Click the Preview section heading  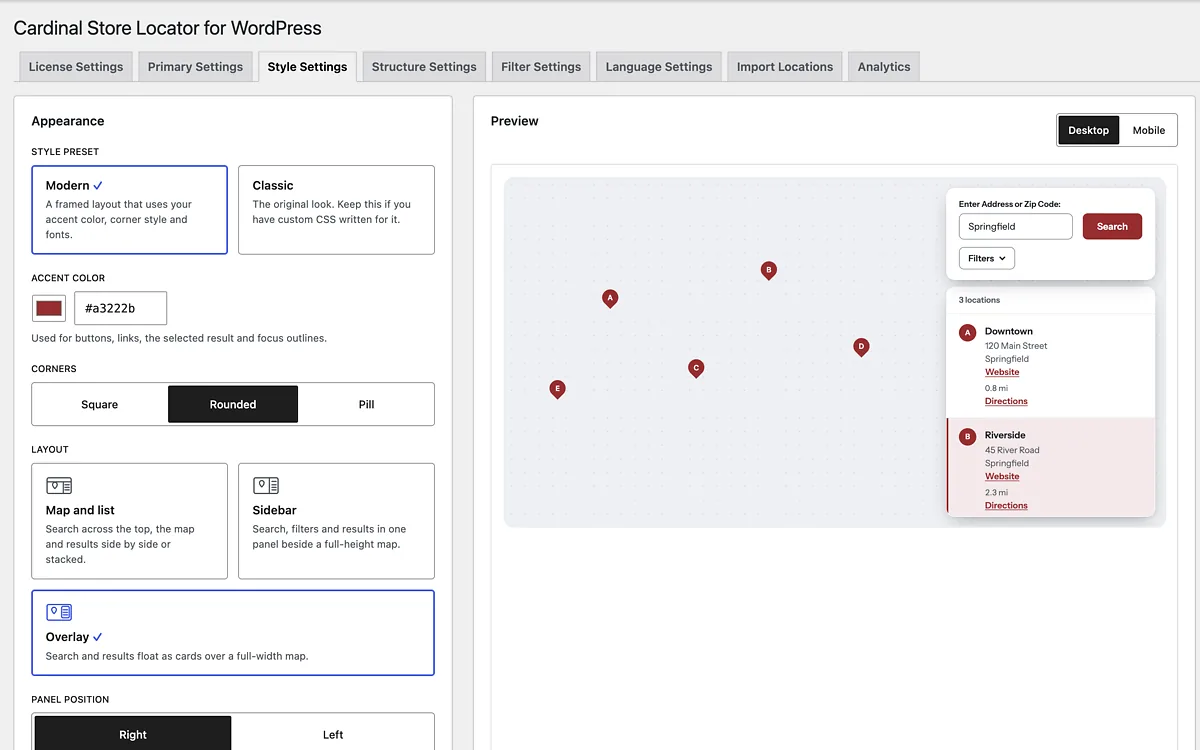(x=515, y=121)
